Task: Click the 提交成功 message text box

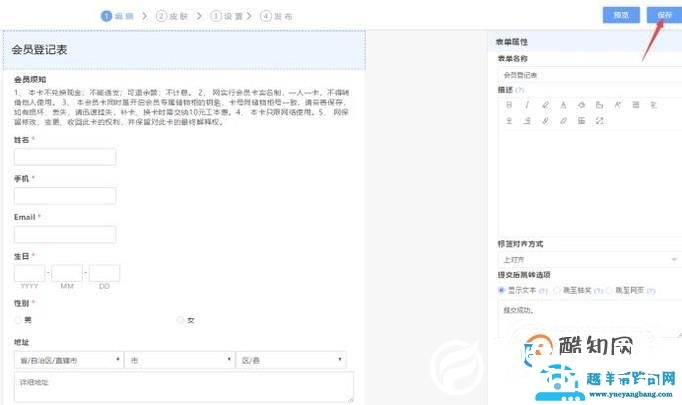Action: [x=589, y=320]
